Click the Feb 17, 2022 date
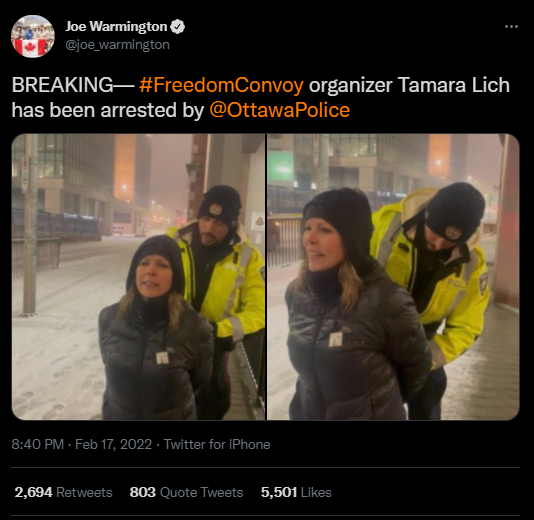 click(113, 444)
